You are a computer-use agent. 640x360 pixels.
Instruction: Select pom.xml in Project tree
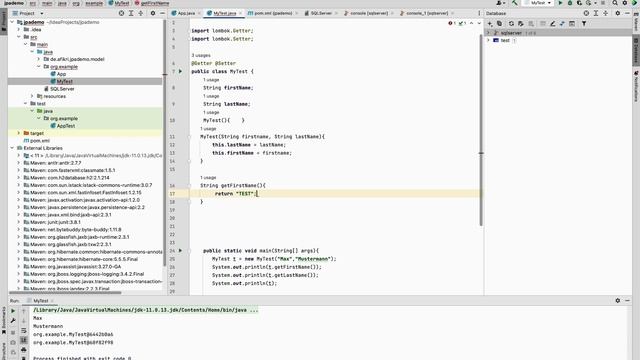click(40, 141)
